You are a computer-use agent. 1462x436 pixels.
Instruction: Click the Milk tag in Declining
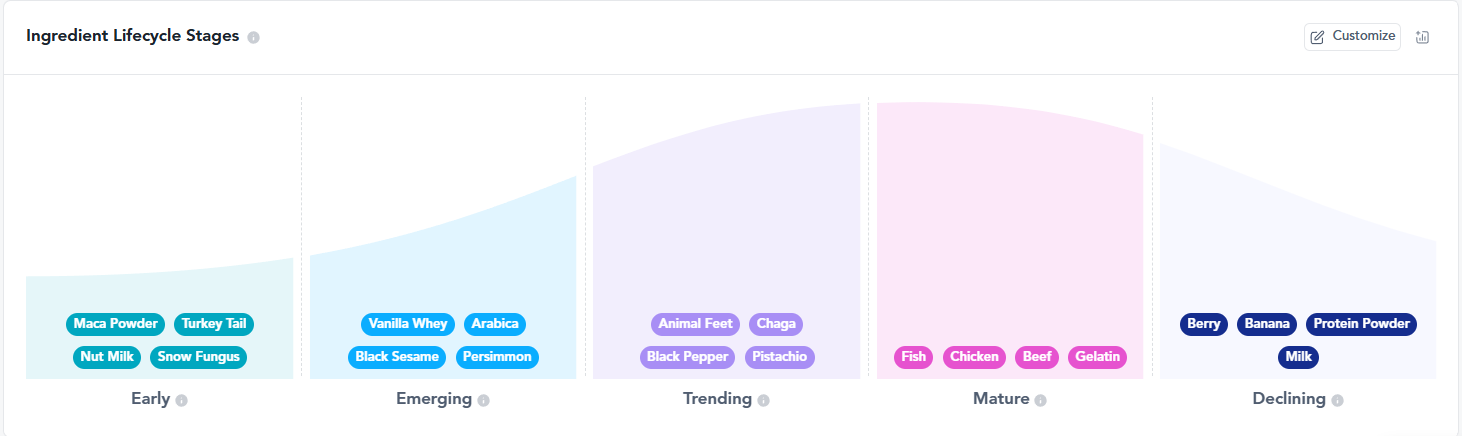[1298, 357]
